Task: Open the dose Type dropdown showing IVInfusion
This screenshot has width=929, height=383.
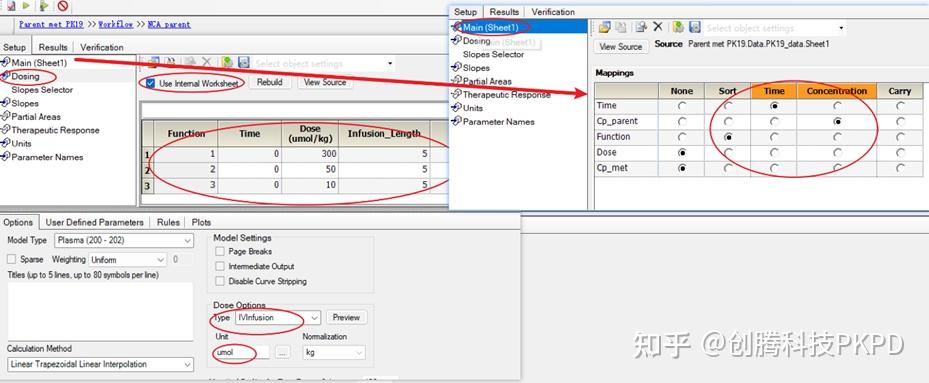Action: (x=277, y=317)
